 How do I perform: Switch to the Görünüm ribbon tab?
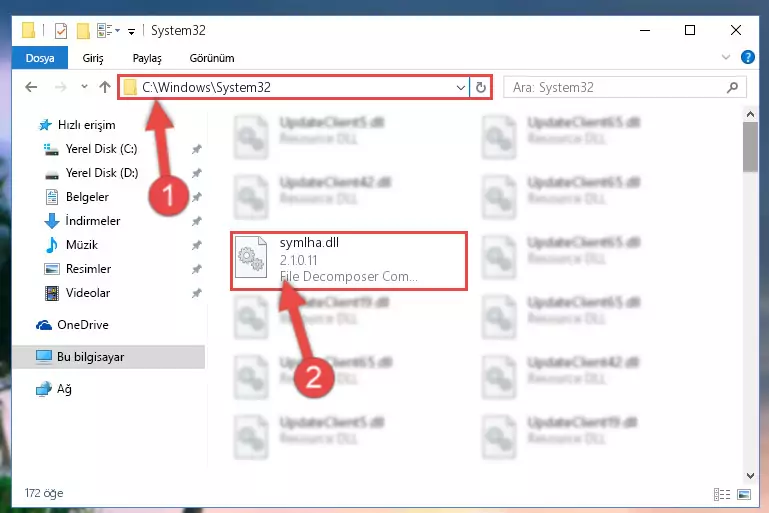[212, 58]
